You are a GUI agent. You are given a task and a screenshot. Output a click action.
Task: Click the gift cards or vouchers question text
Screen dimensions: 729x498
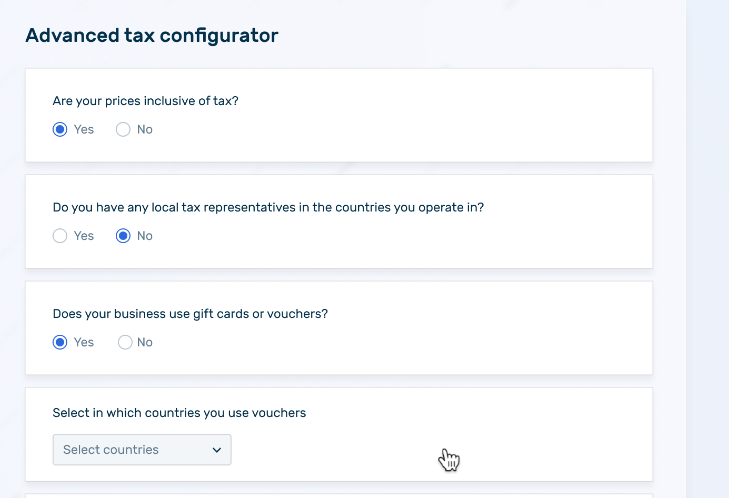pos(190,314)
